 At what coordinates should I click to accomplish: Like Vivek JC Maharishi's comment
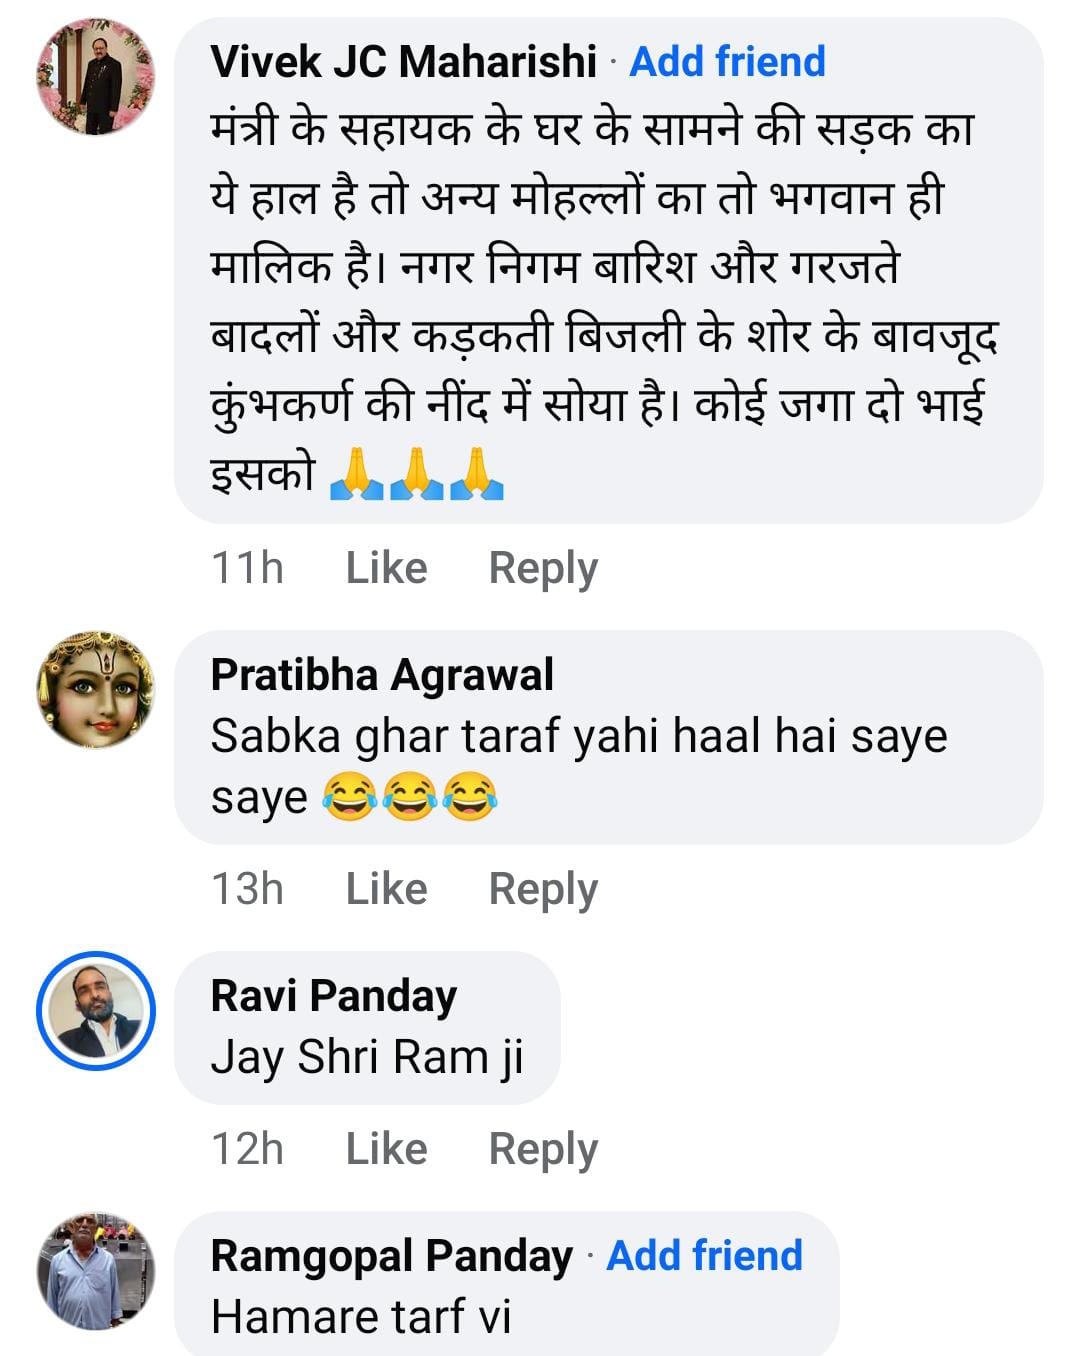click(x=385, y=567)
